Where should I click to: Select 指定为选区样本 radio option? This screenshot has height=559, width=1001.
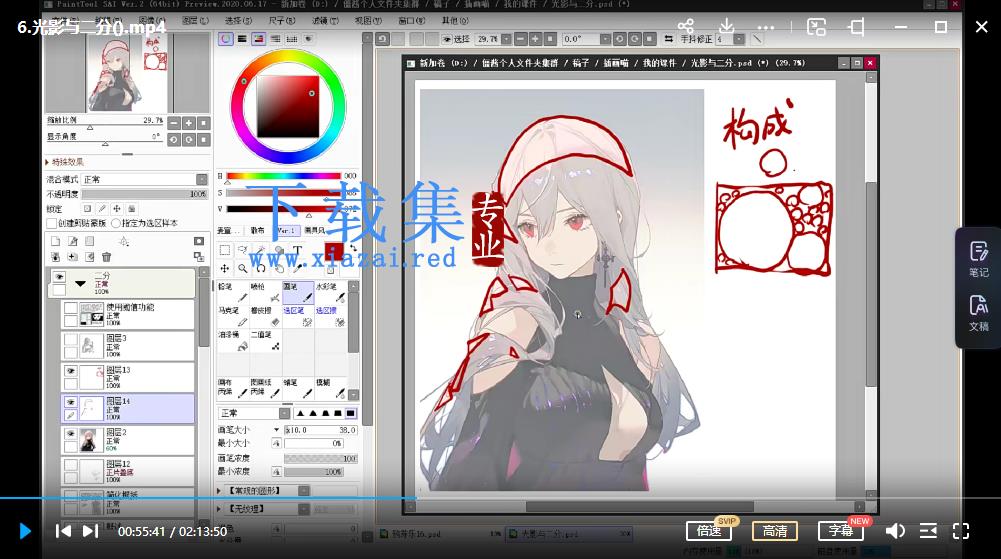pyautogui.click(x=116, y=223)
